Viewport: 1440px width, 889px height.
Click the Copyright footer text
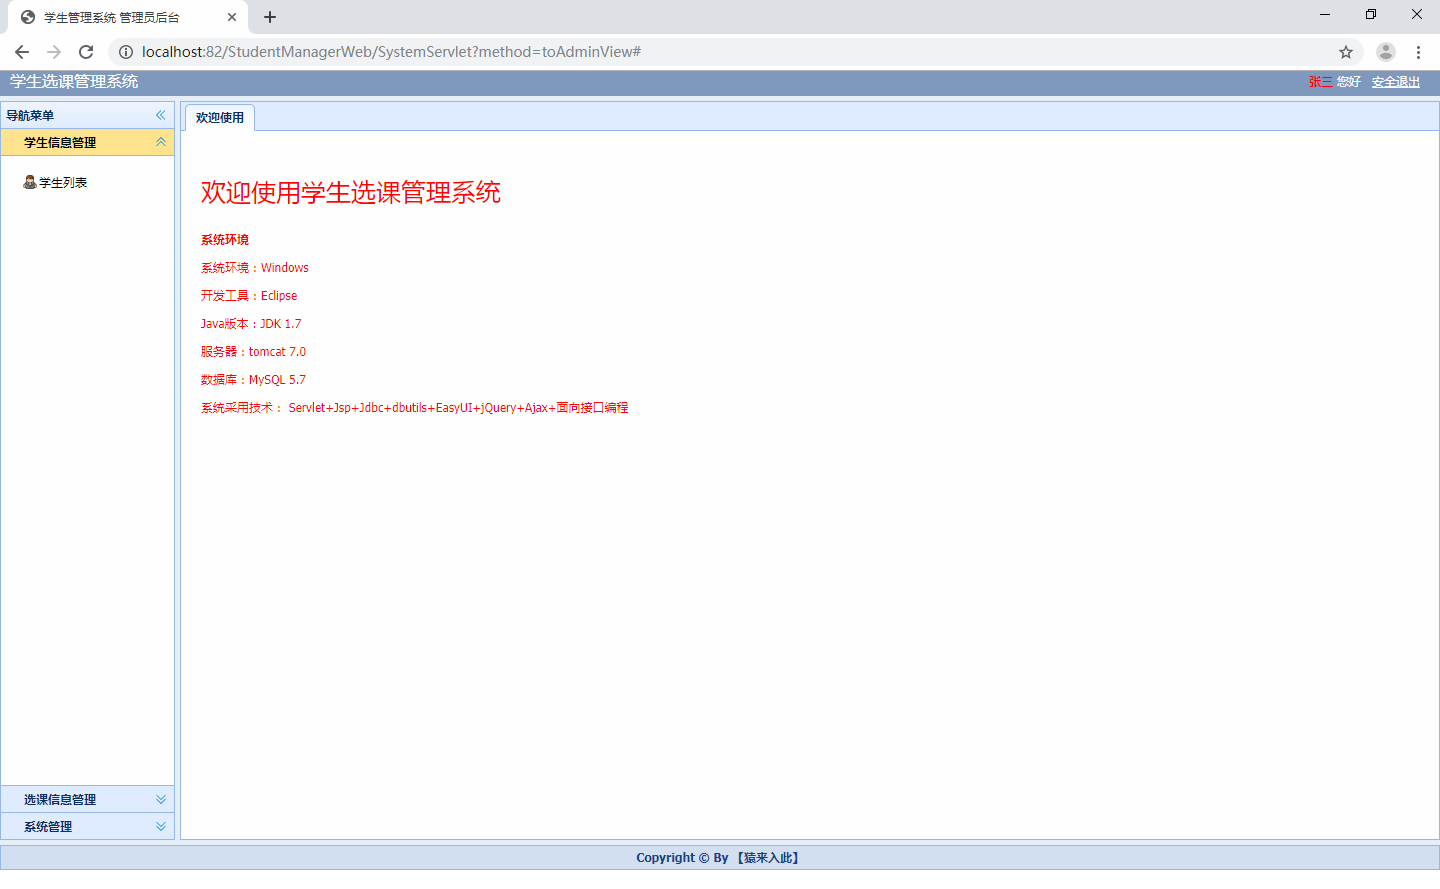(719, 858)
